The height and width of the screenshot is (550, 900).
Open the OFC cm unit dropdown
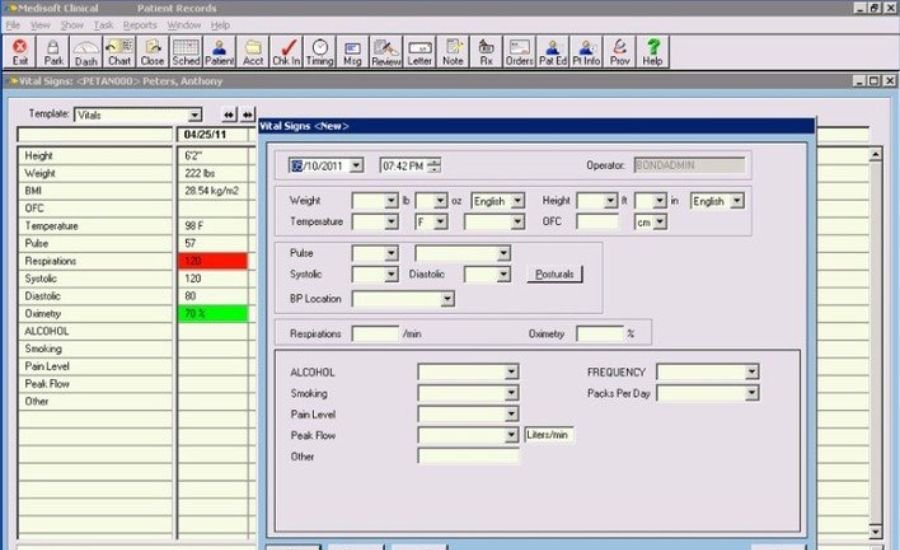tap(660, 222)
